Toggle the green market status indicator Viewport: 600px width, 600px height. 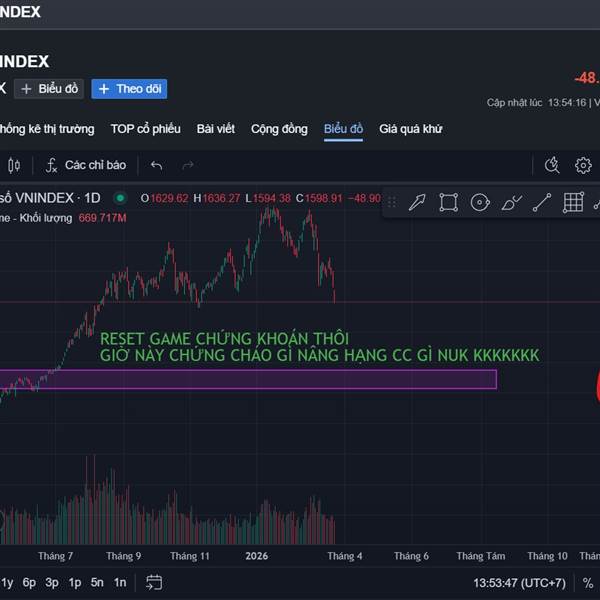(120, 198)
